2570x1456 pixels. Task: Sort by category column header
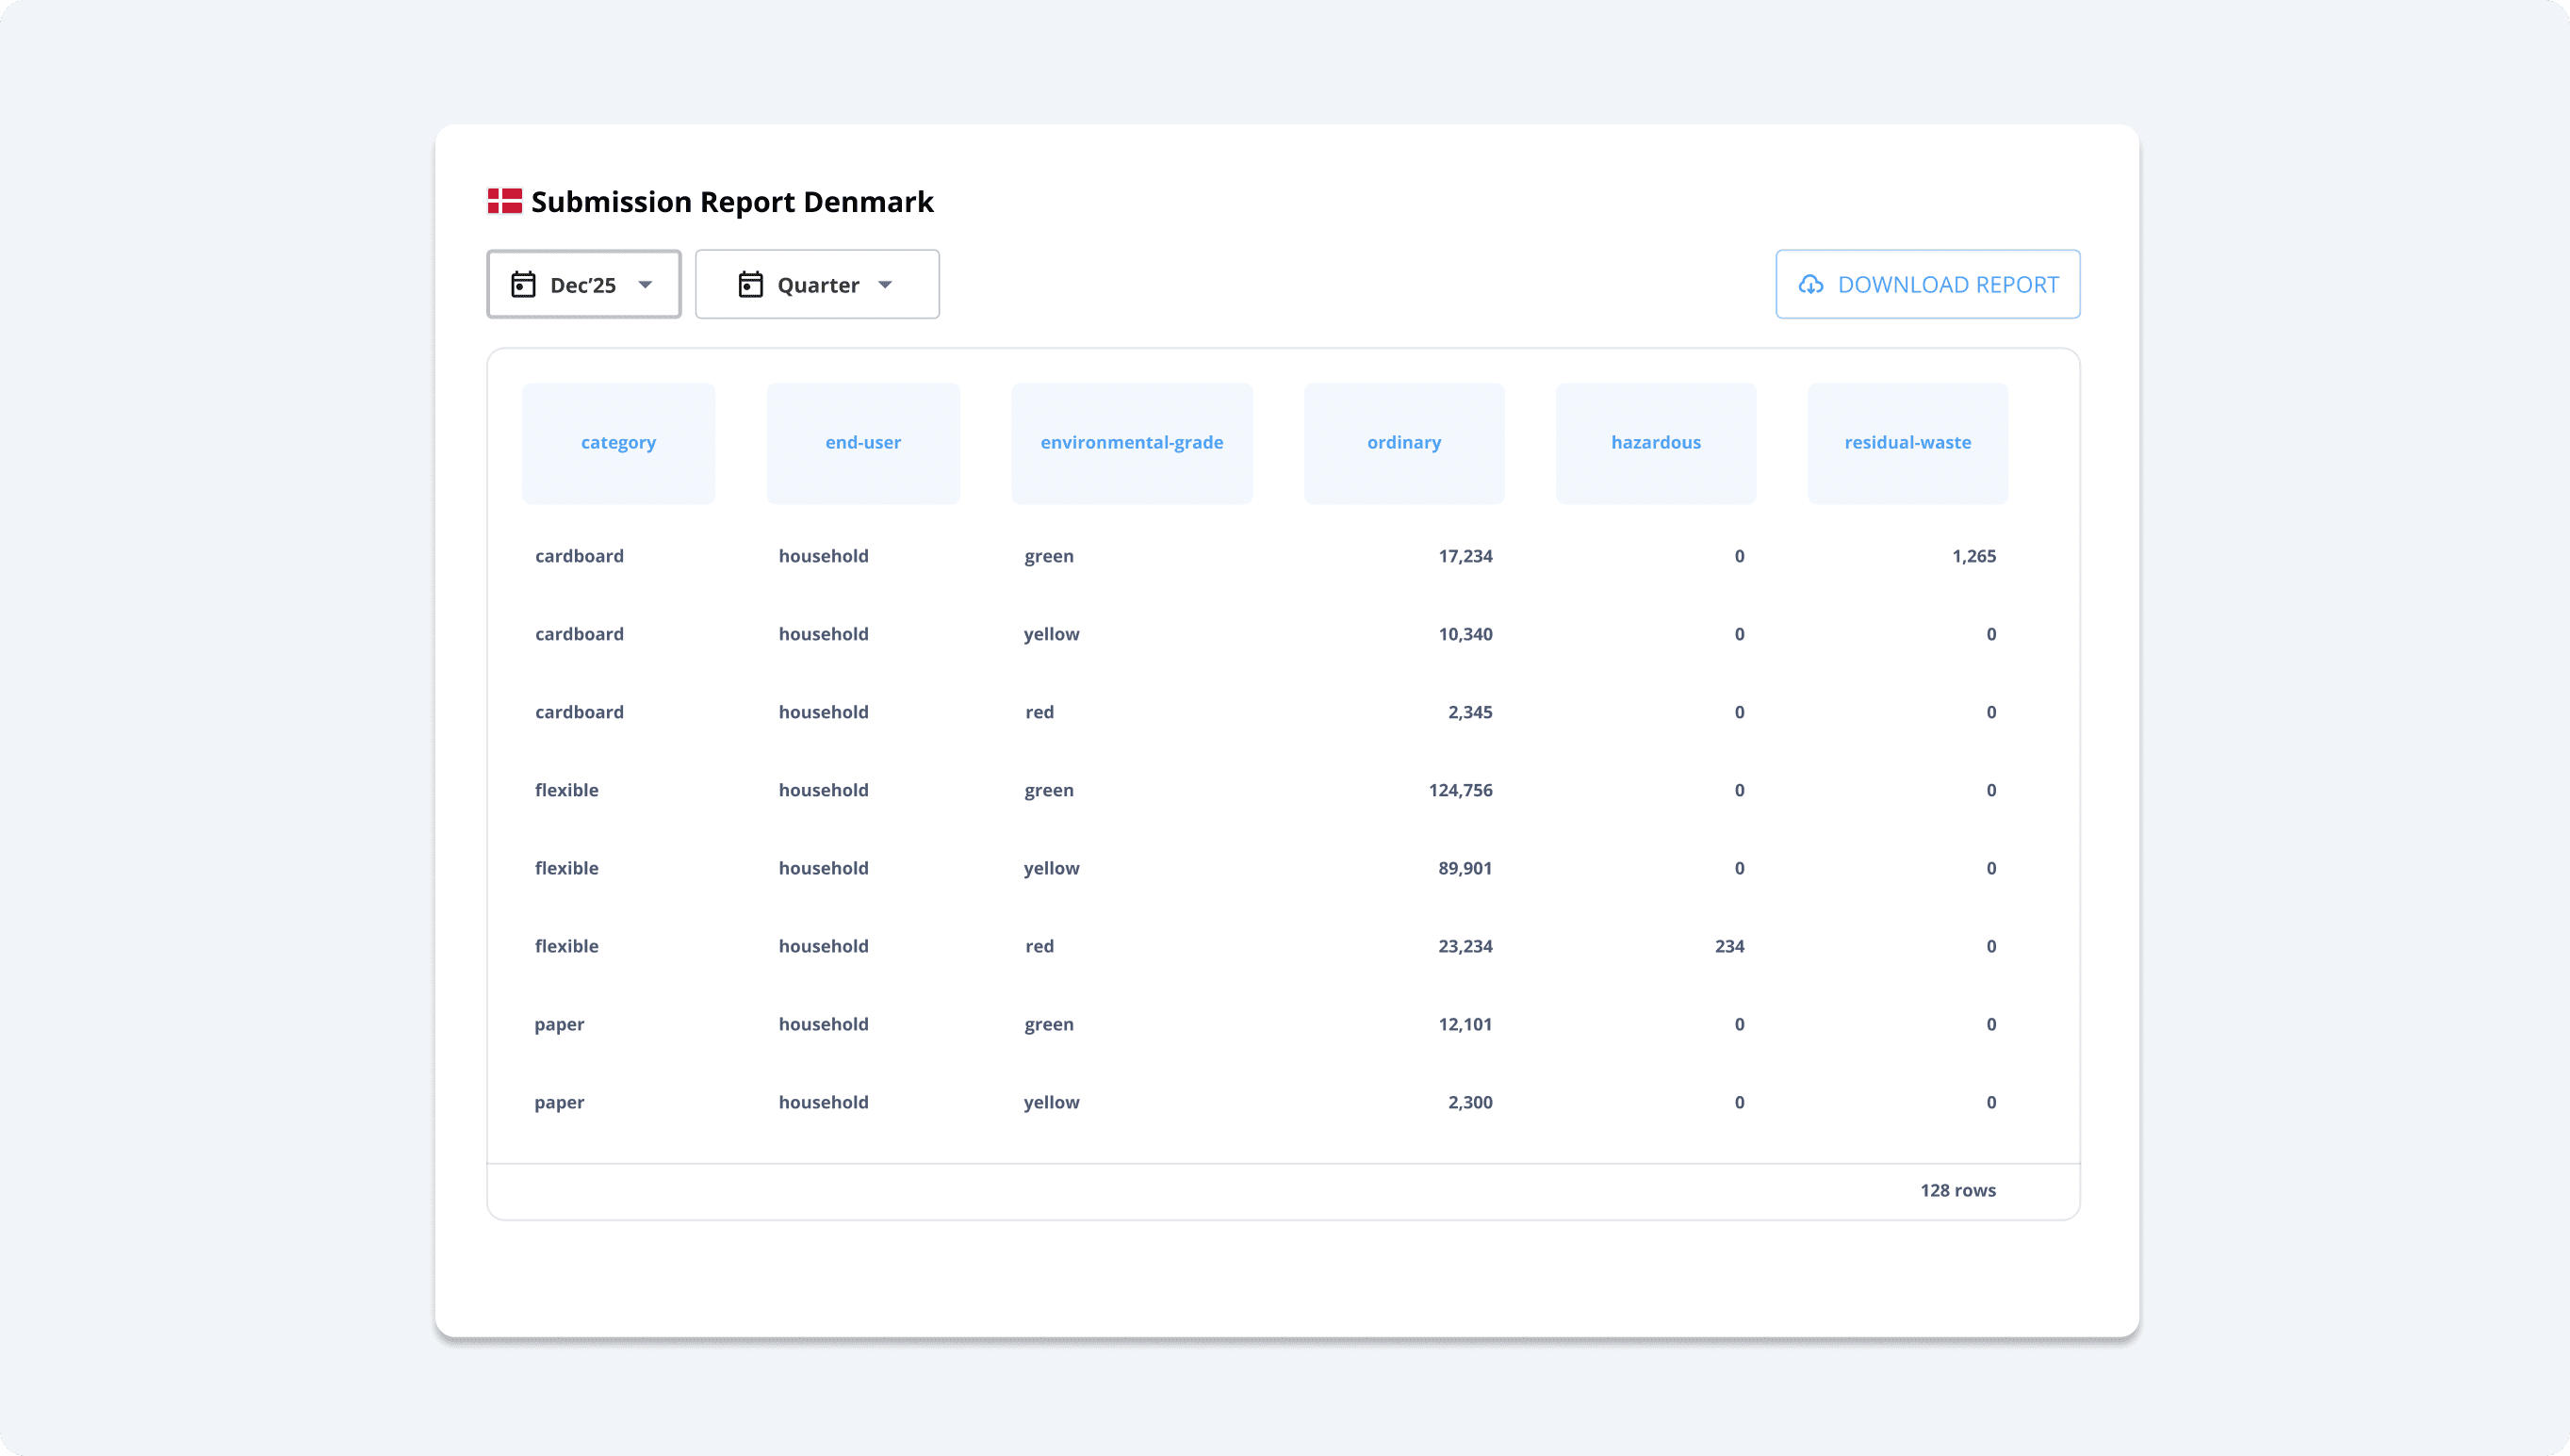pyautogui.click(x=618, y=442)
